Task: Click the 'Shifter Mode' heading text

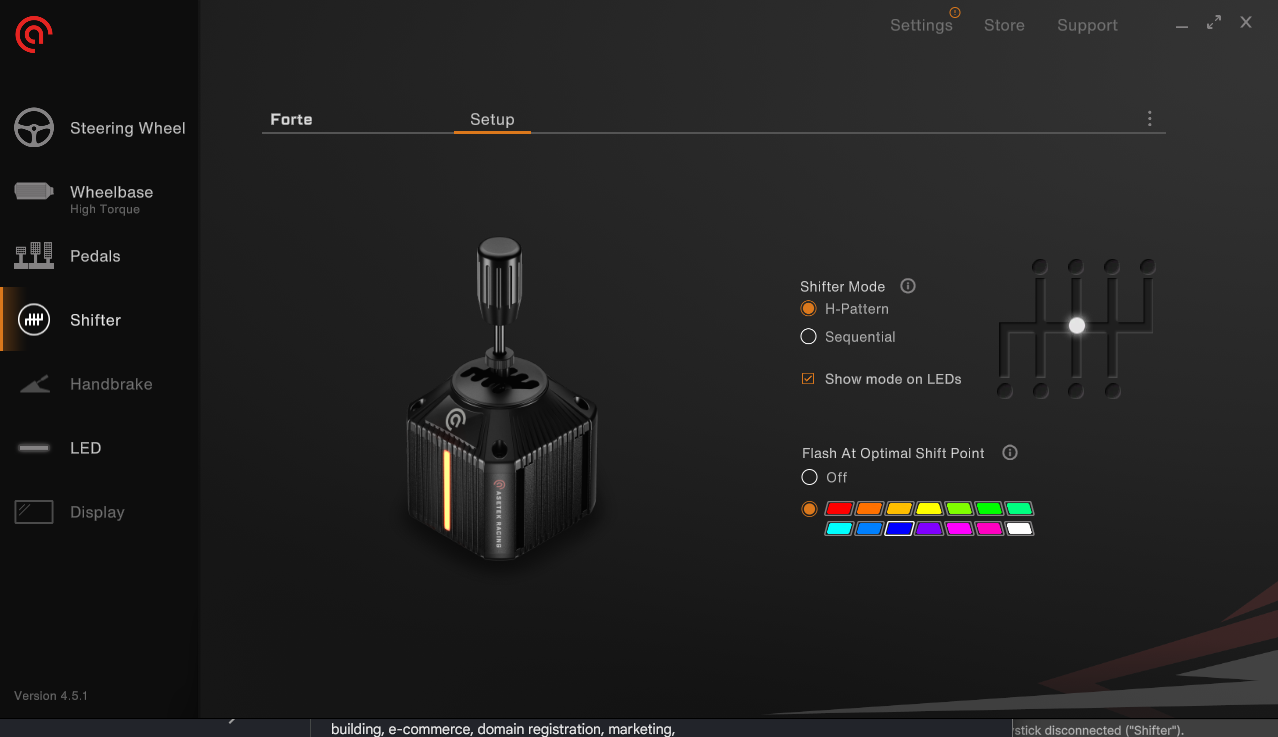Action: tap(843, 286)
